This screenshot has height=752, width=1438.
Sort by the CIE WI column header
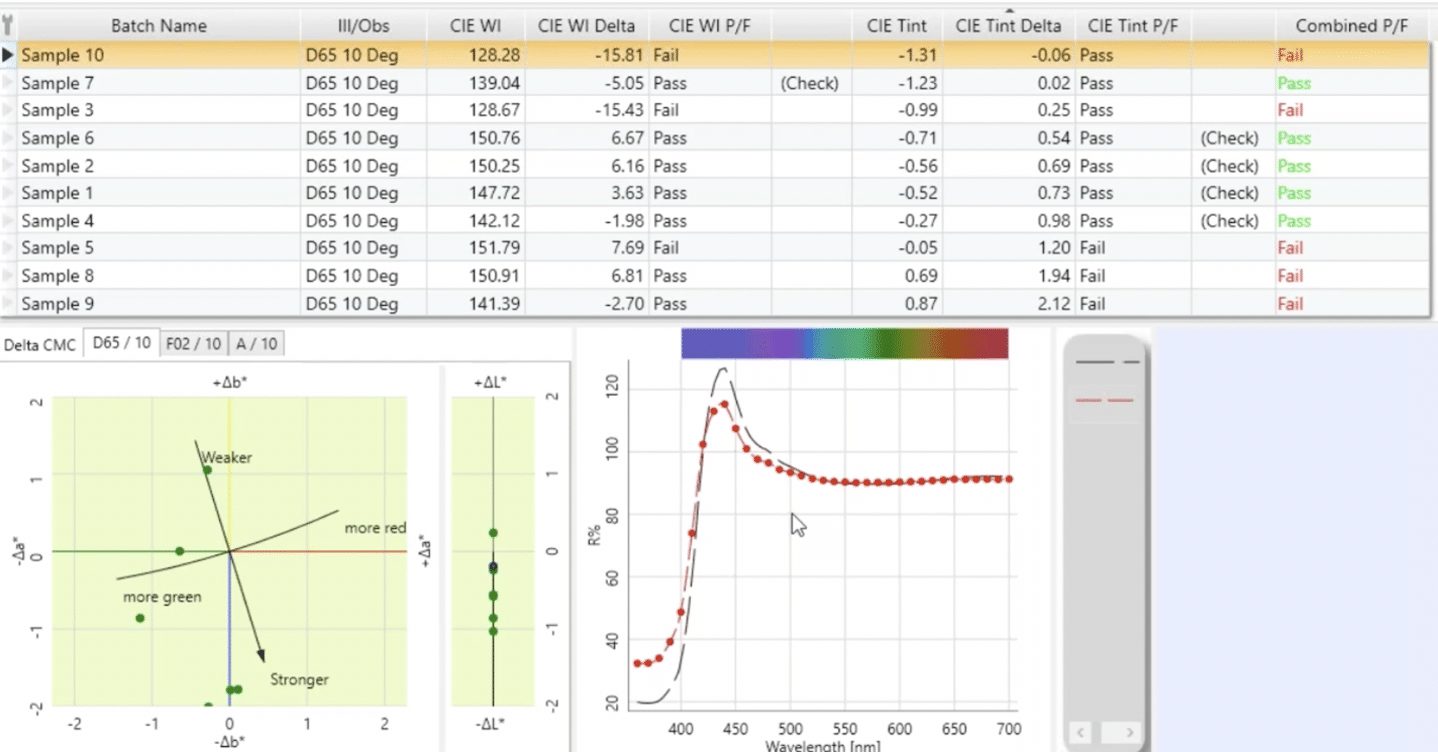[x=476, y=26]
